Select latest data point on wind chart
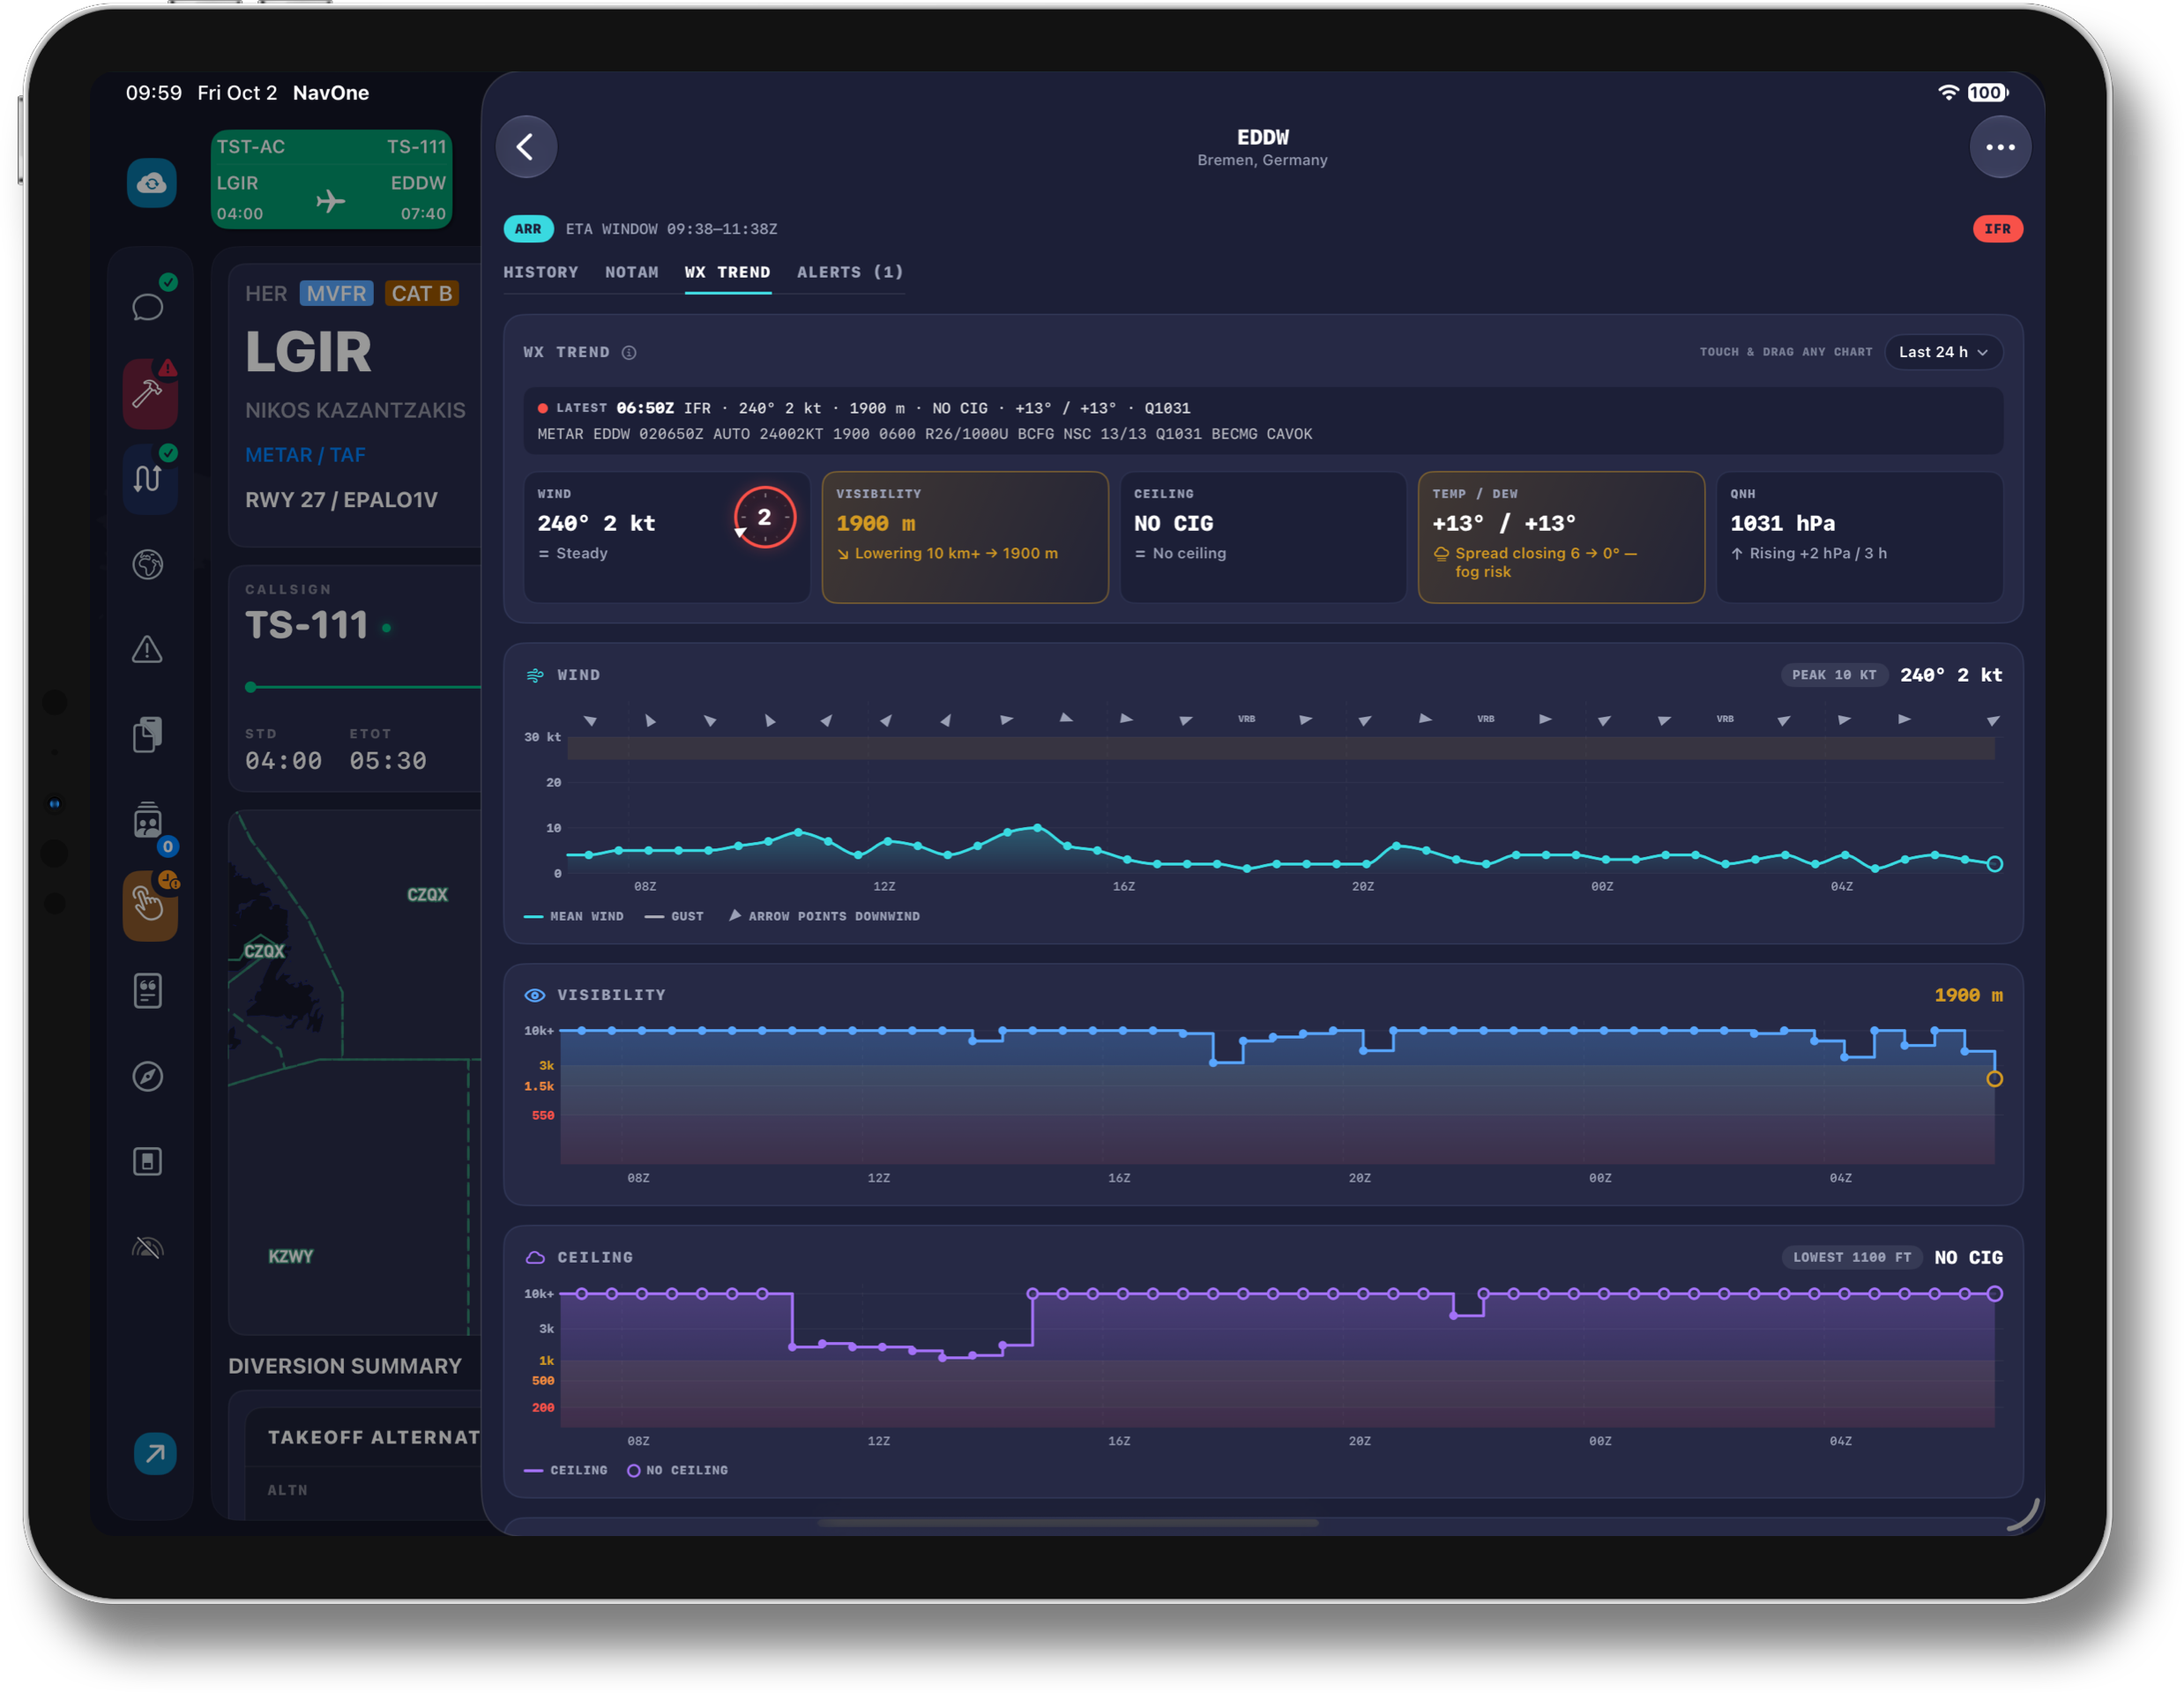Screen dimensions: 2184x1693 (x=1994, y=864)
